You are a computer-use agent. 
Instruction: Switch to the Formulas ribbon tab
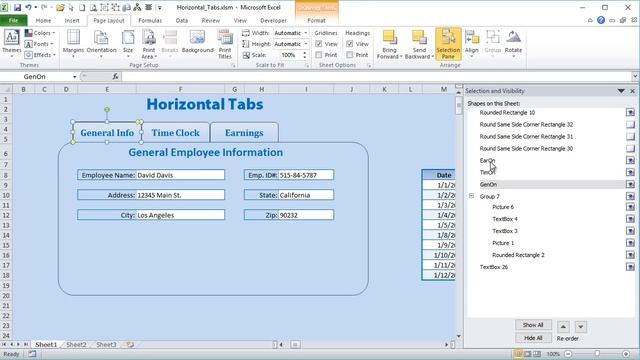coord(150,20)
